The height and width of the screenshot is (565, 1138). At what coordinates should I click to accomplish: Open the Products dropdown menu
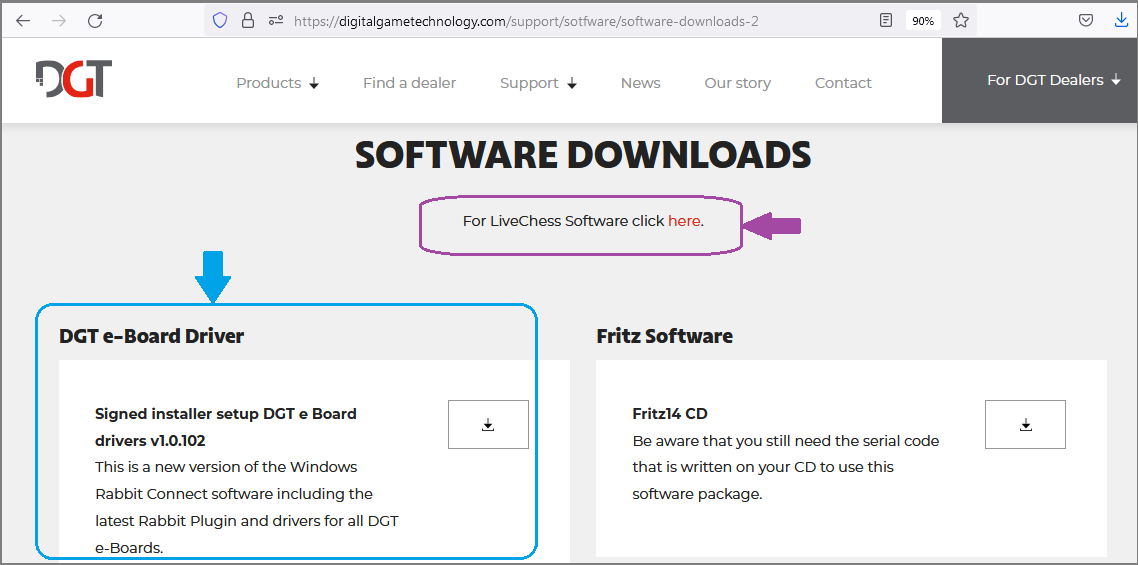tap(278, 84)
